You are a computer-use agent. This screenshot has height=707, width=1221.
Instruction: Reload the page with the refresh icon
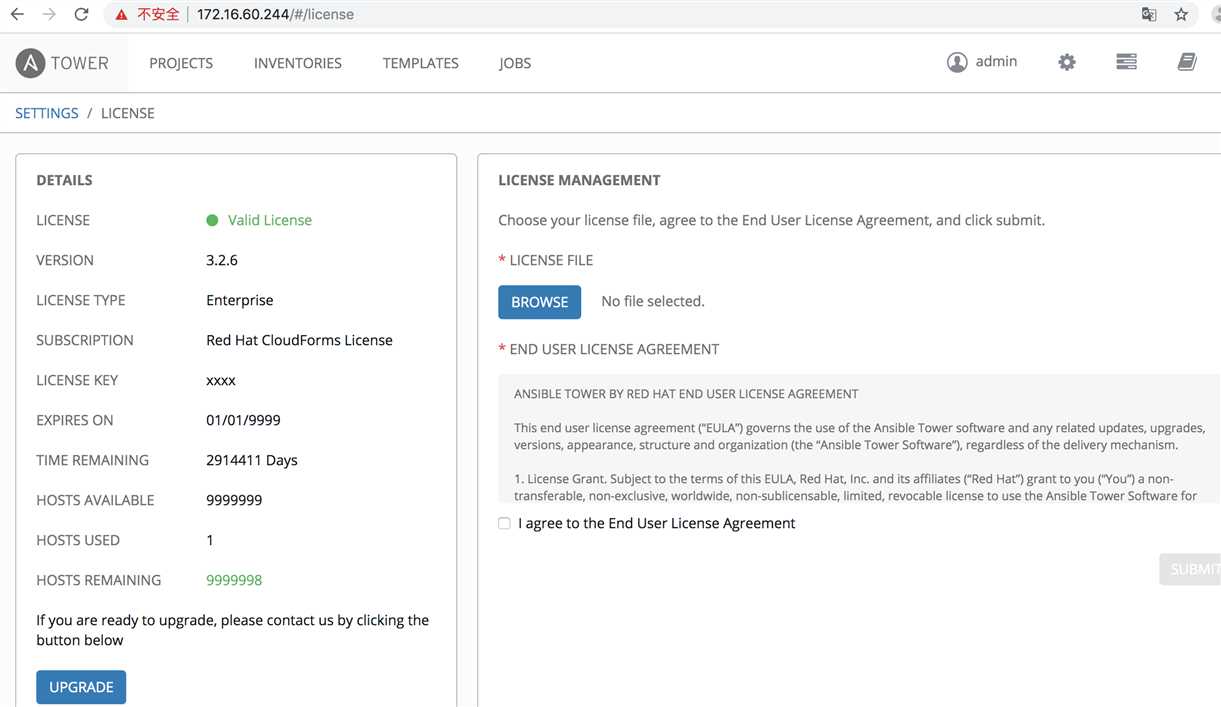point(81,15)
